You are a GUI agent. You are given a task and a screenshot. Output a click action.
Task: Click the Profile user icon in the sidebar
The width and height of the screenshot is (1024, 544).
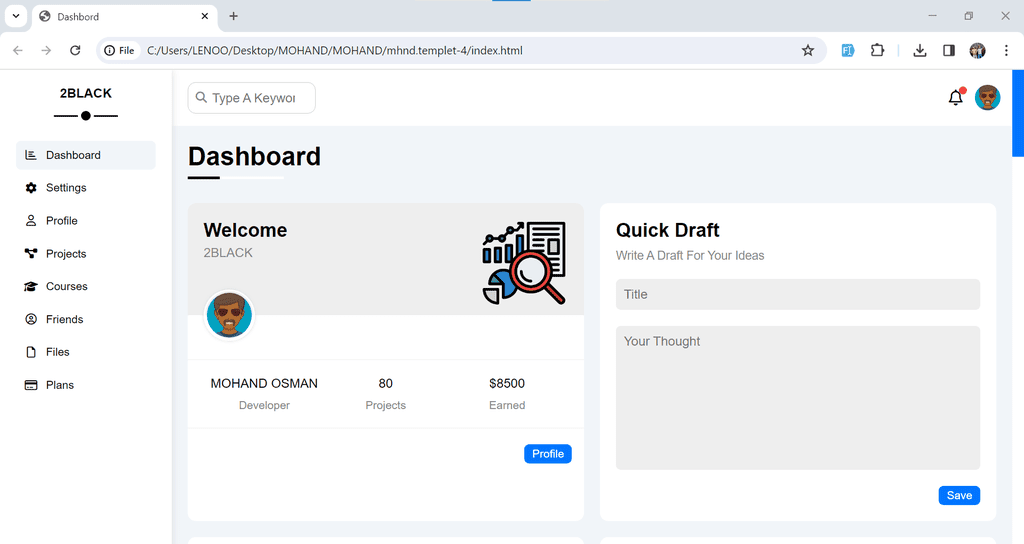click(x=31, y=221)
